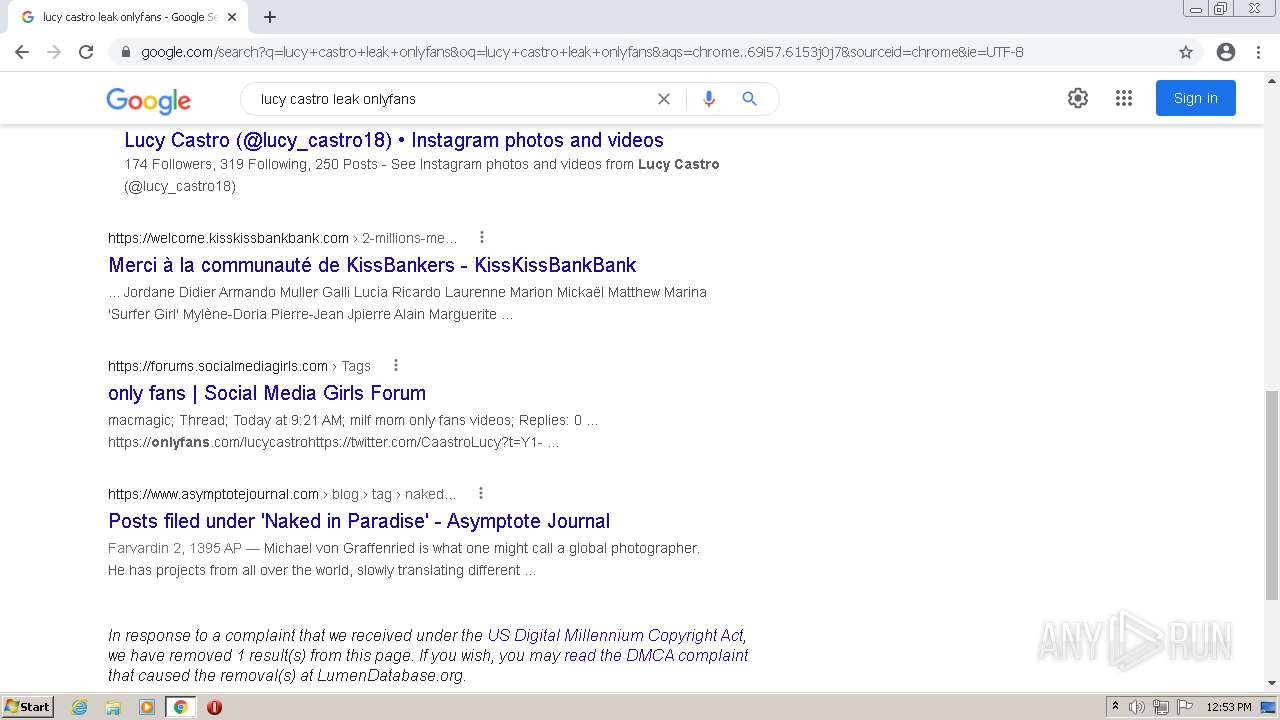Click the site lock icon in address bar
The width and height of the screenshot is (1280, 720).
126,52
